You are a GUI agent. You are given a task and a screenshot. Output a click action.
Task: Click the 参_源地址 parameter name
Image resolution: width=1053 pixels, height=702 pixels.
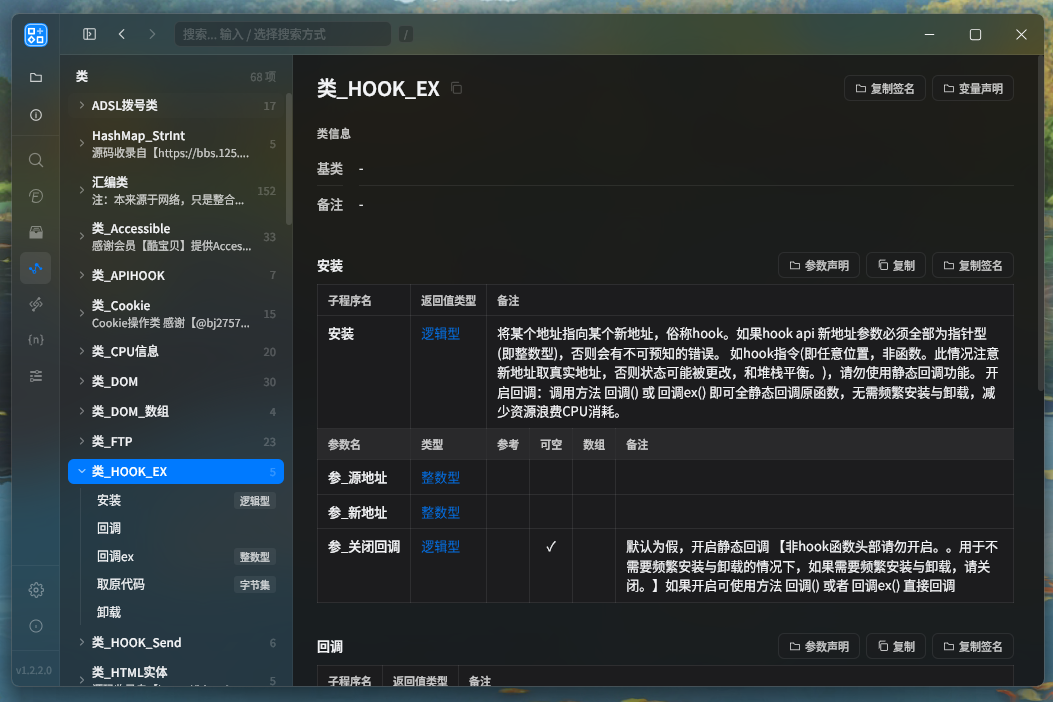pyautogui.click(x=357, y=478)
